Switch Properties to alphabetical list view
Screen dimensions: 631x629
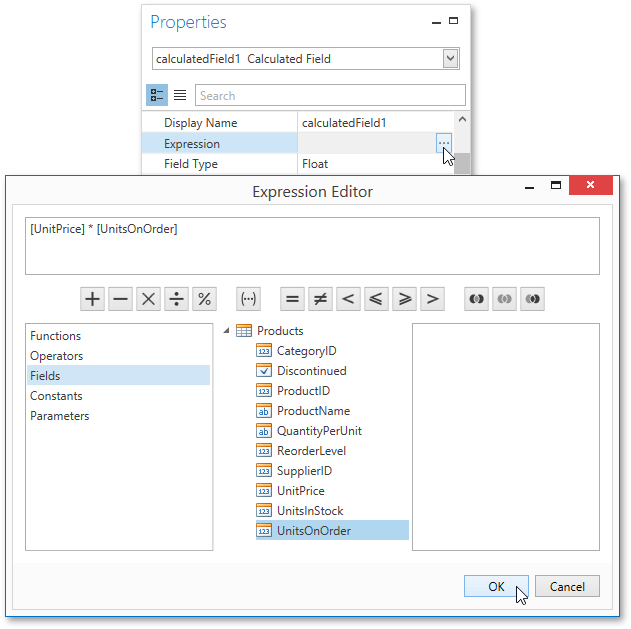tap(180, 95)
